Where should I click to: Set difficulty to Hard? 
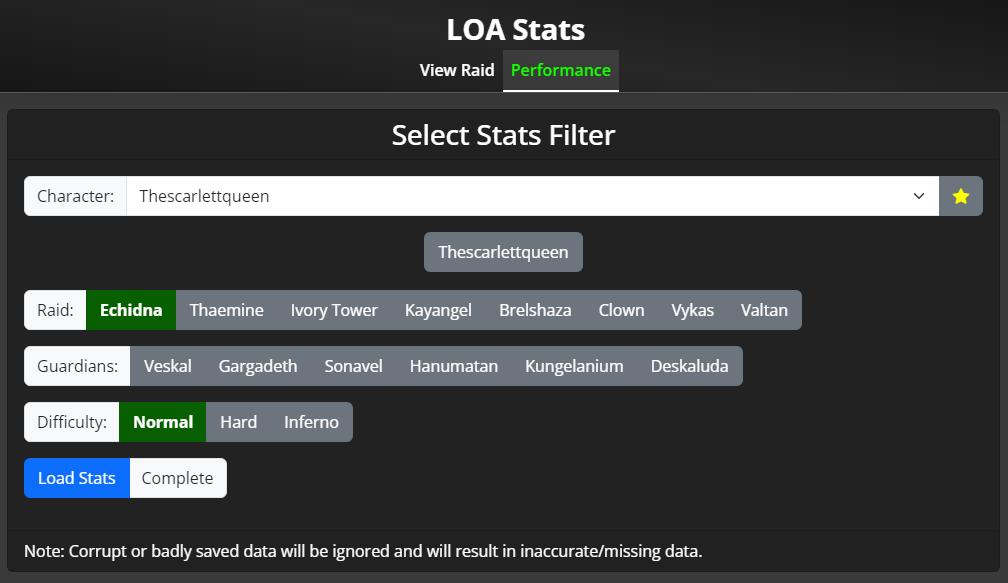238,422
